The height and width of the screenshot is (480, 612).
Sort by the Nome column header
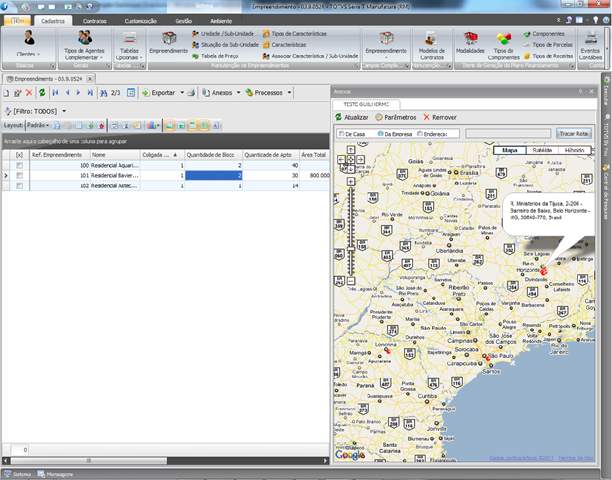[115, 155]
